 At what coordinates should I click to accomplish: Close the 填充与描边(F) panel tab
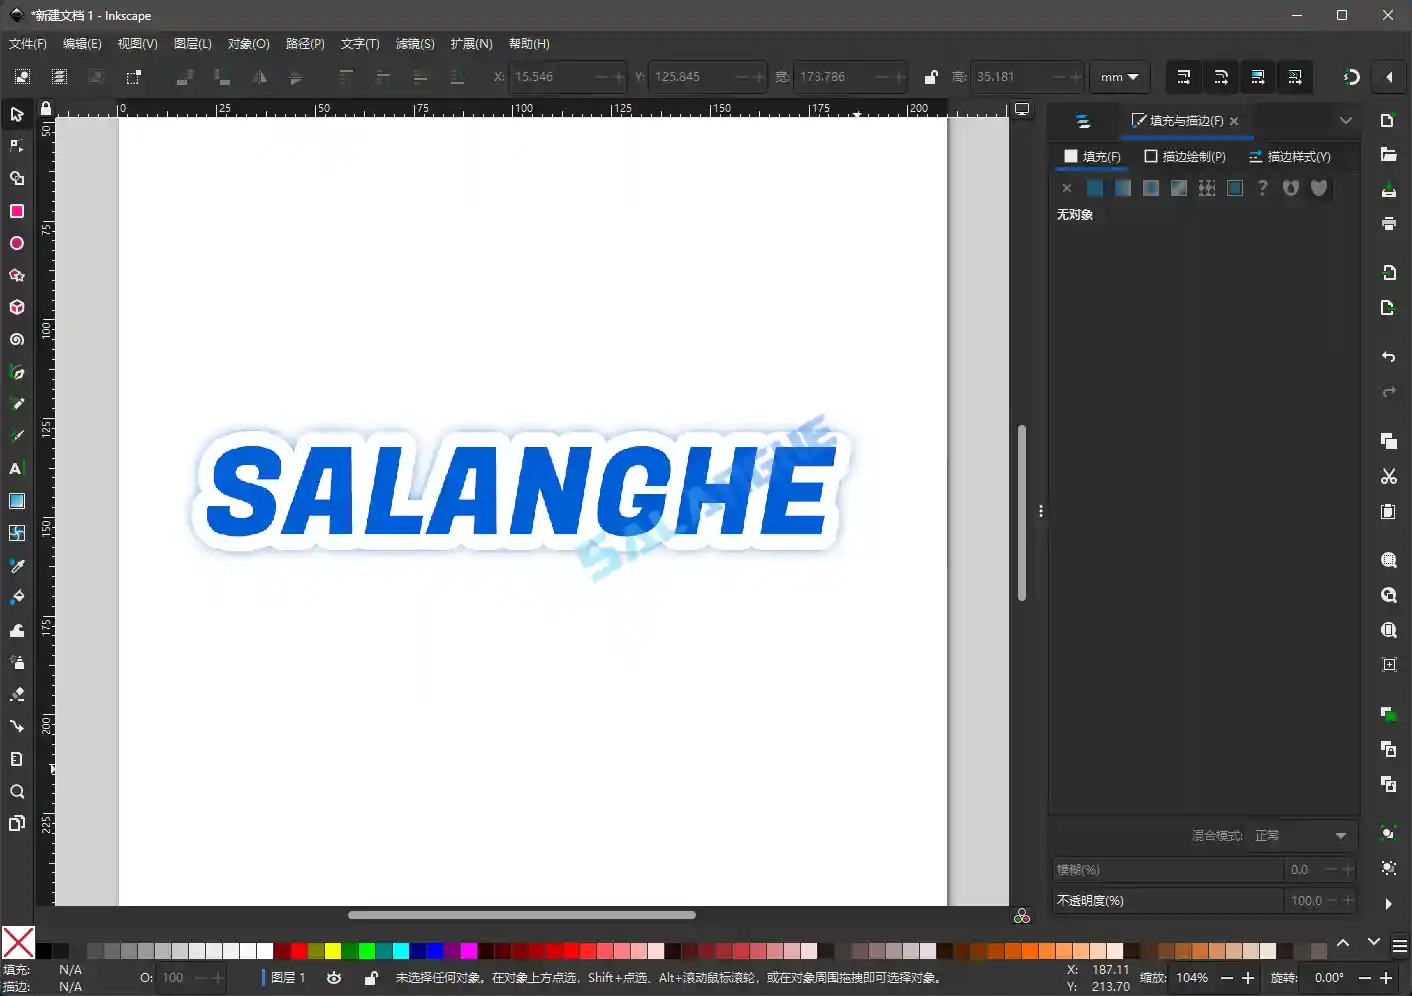click(1234, 121)
